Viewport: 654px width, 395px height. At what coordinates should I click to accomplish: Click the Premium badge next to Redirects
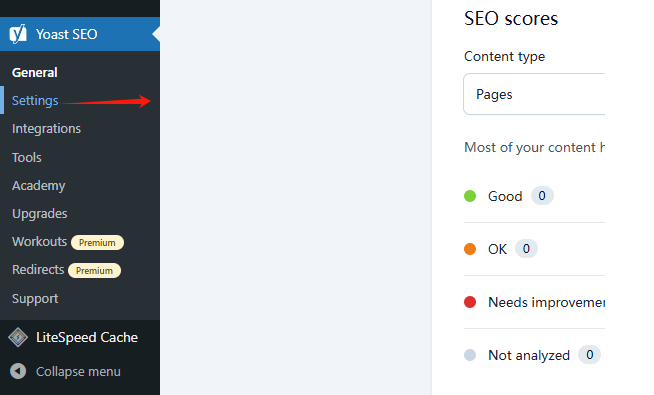pyautogui.click(x=94, y=270)
